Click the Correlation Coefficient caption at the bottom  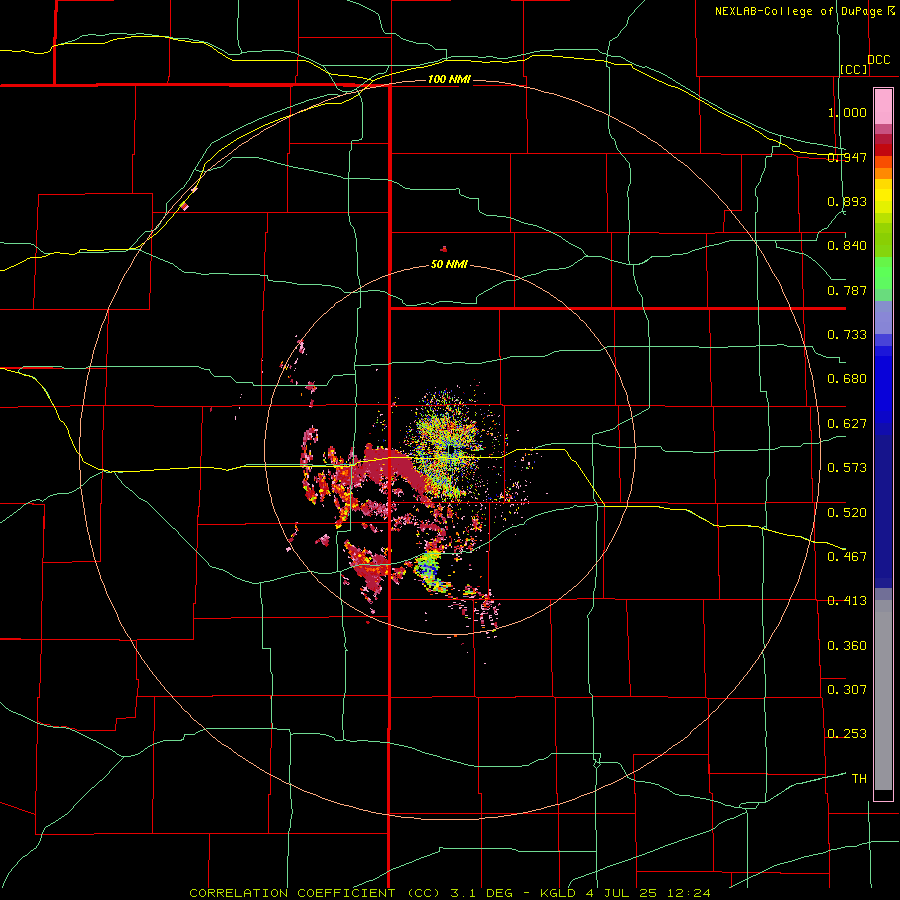(x=450, y=893)
